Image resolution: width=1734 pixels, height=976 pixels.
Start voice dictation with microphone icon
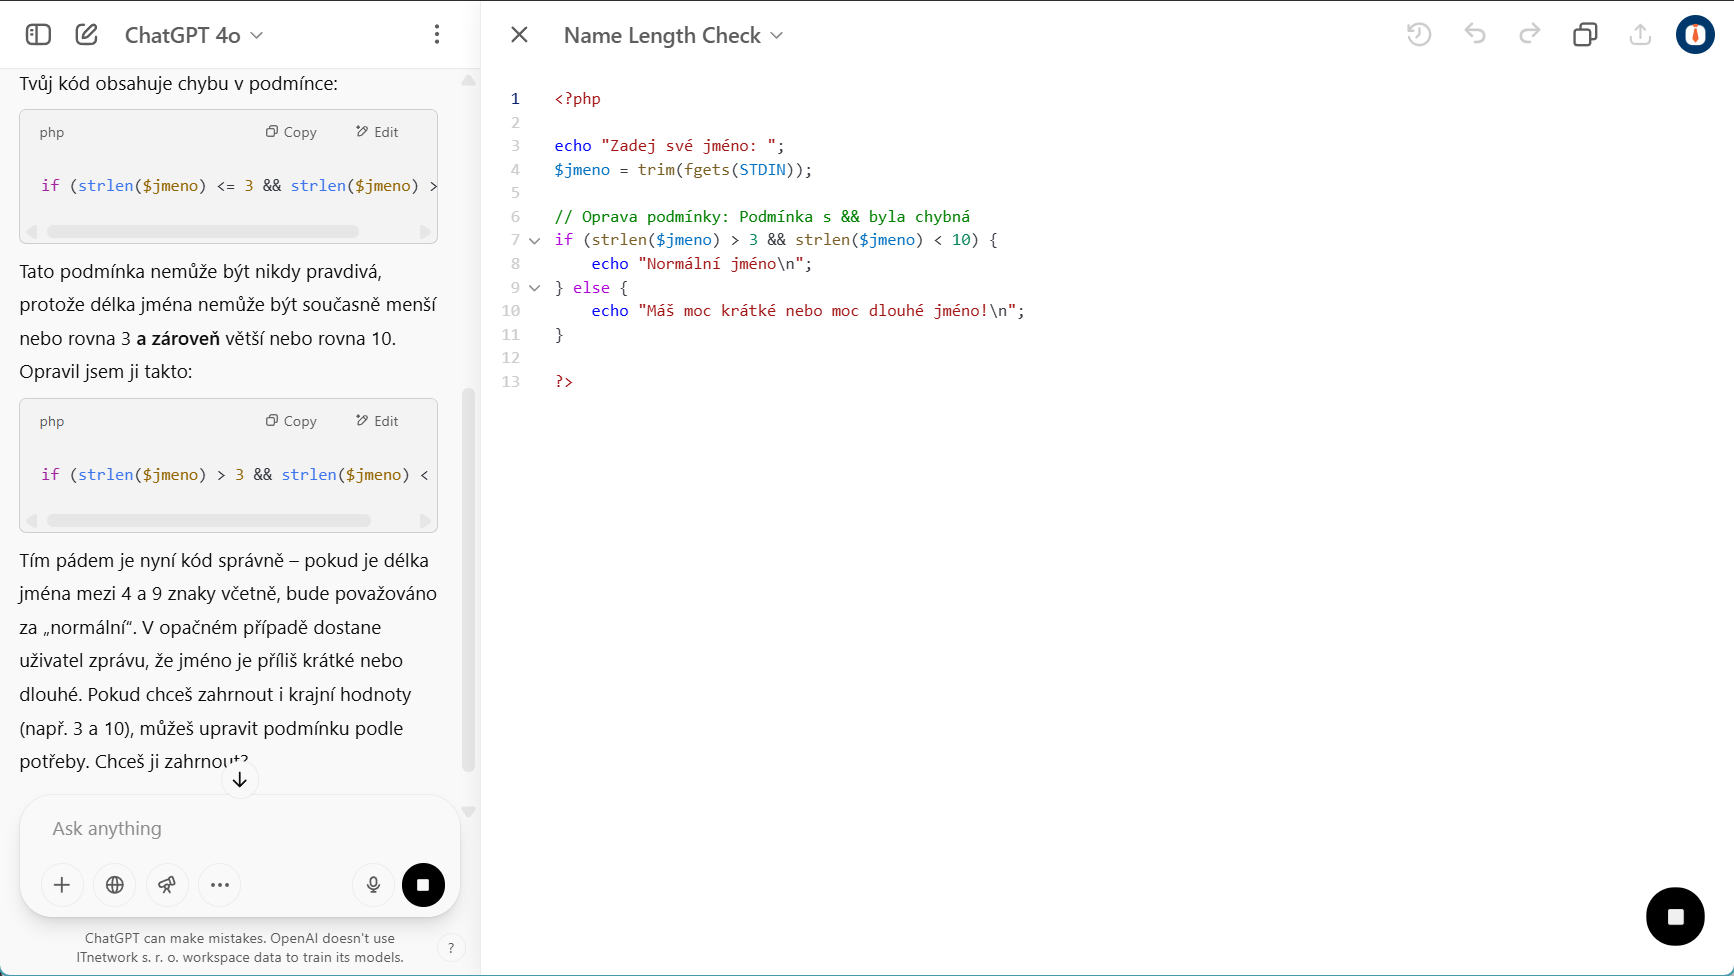coord(373,885)
